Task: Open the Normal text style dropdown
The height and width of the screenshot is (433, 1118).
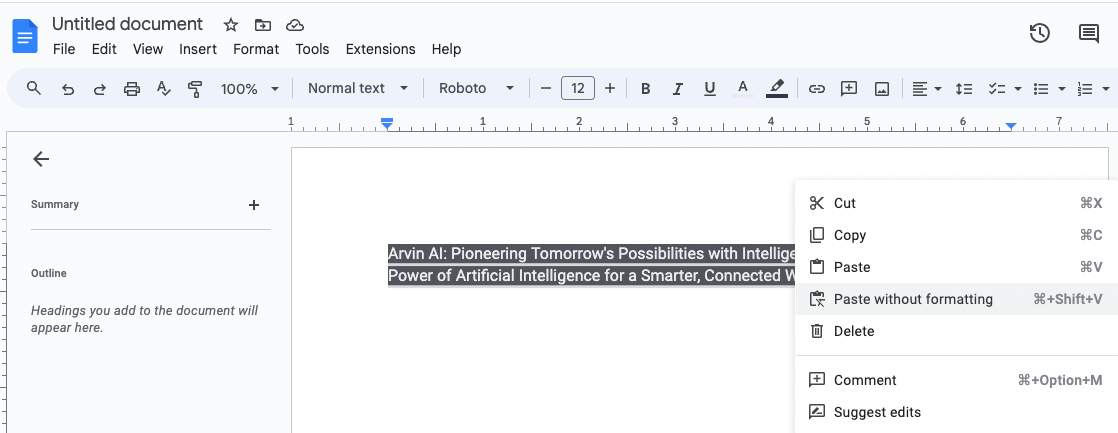Action: 358,89
